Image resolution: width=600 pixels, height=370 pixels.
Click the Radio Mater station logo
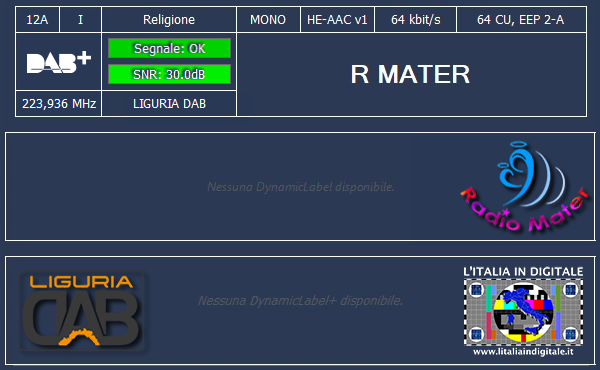point(525,187)
